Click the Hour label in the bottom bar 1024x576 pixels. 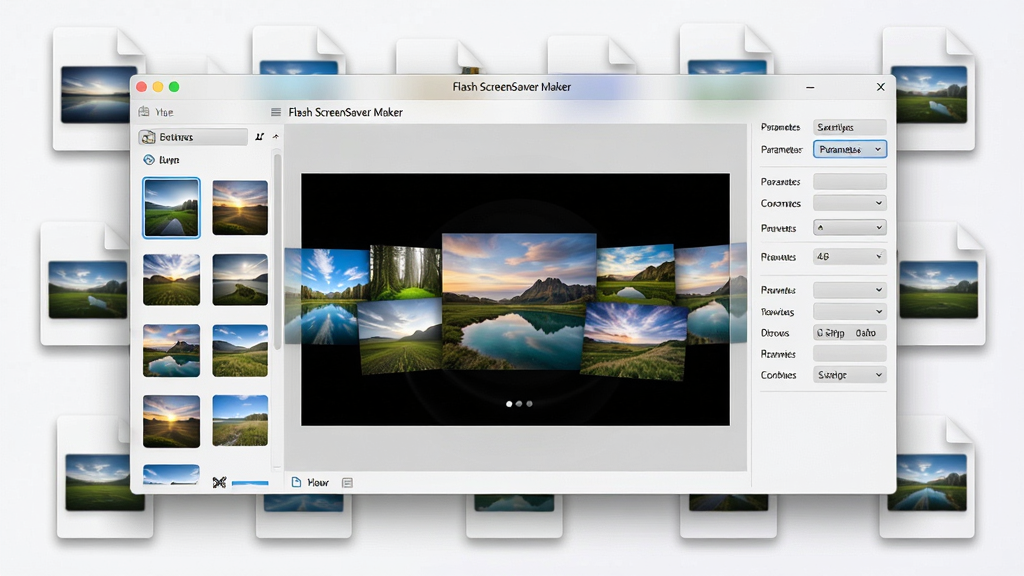318,483
